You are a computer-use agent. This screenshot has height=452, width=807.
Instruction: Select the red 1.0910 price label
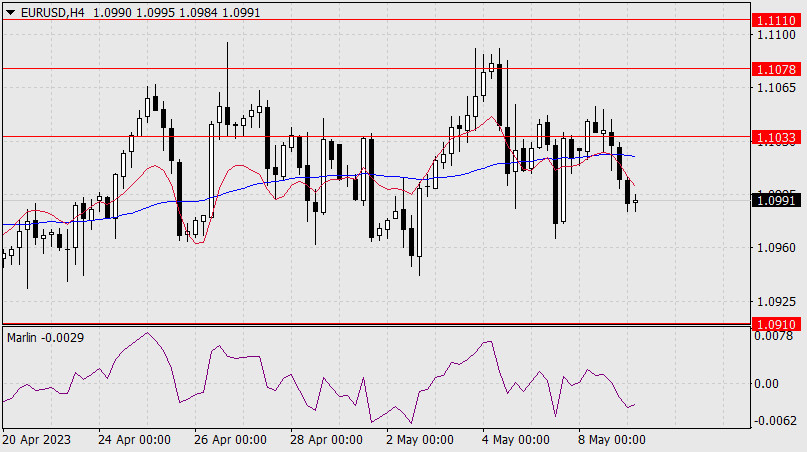[x=777, y=324]
